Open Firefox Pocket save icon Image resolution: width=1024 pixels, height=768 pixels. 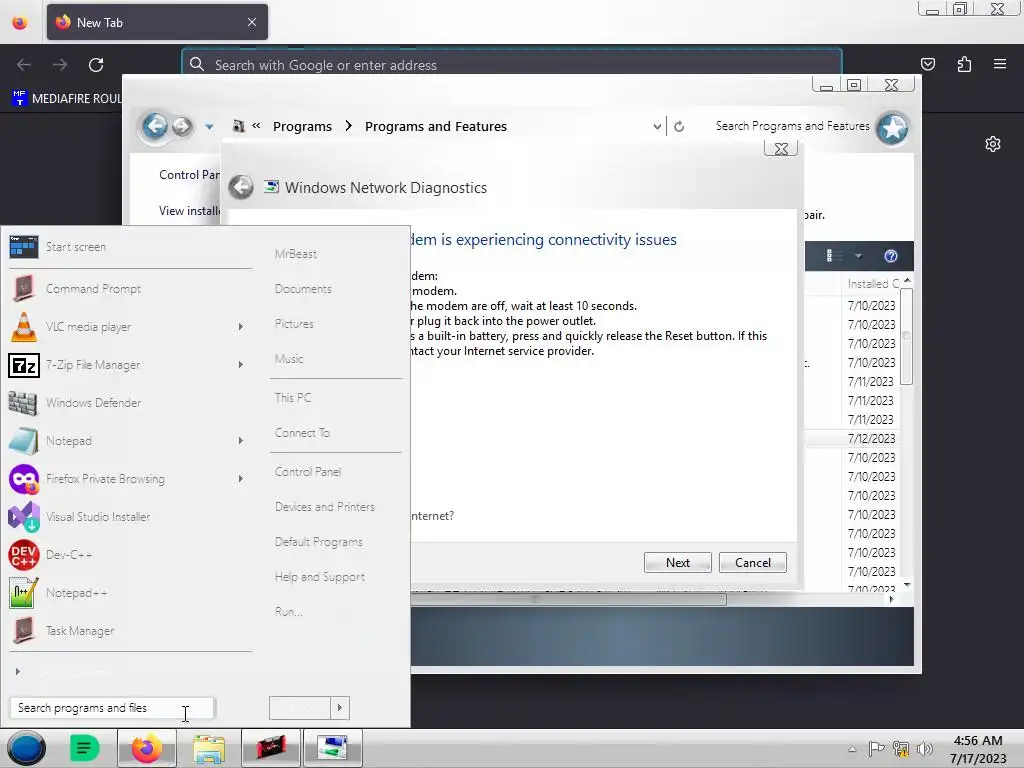[x=927, y=64]
